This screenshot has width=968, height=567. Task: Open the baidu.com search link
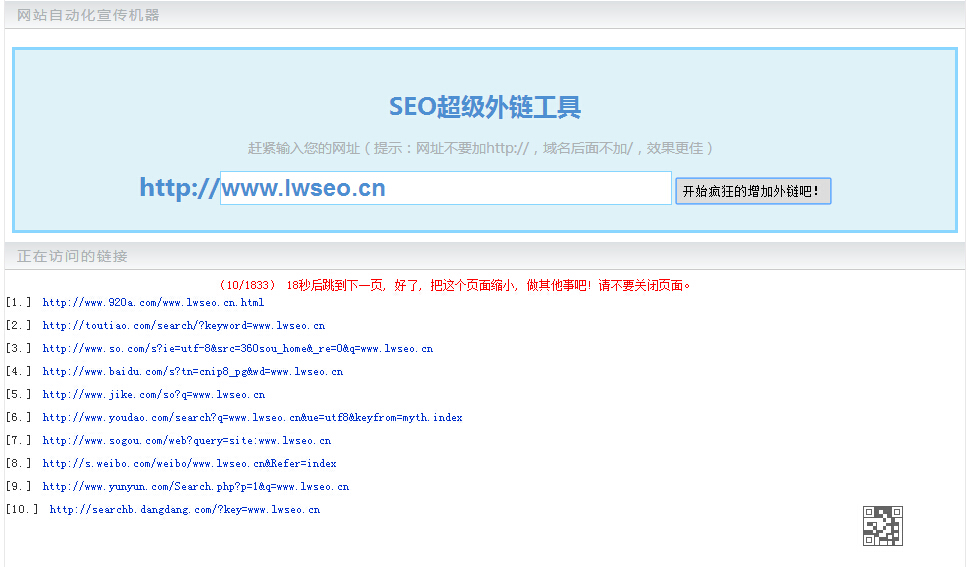(x=193, y=371)
